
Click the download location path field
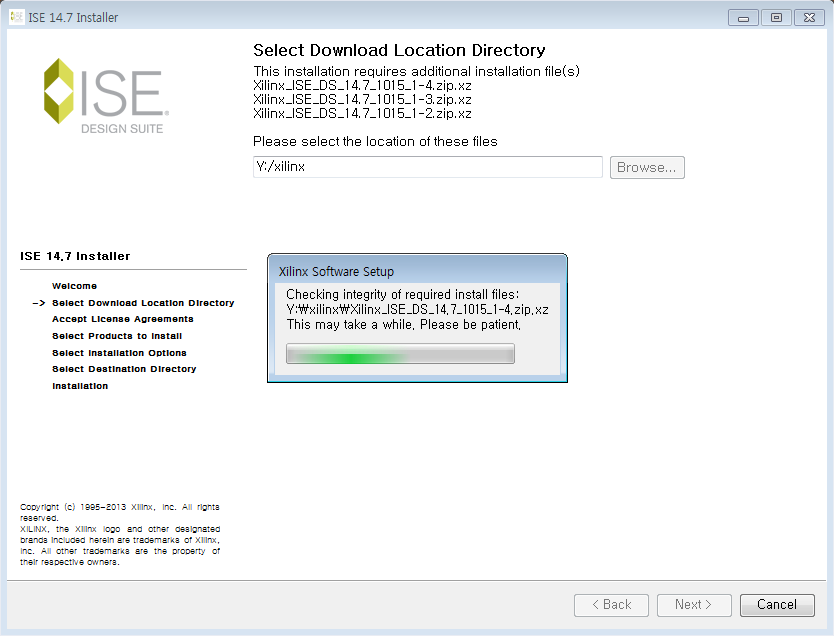(x=428, y=167)
